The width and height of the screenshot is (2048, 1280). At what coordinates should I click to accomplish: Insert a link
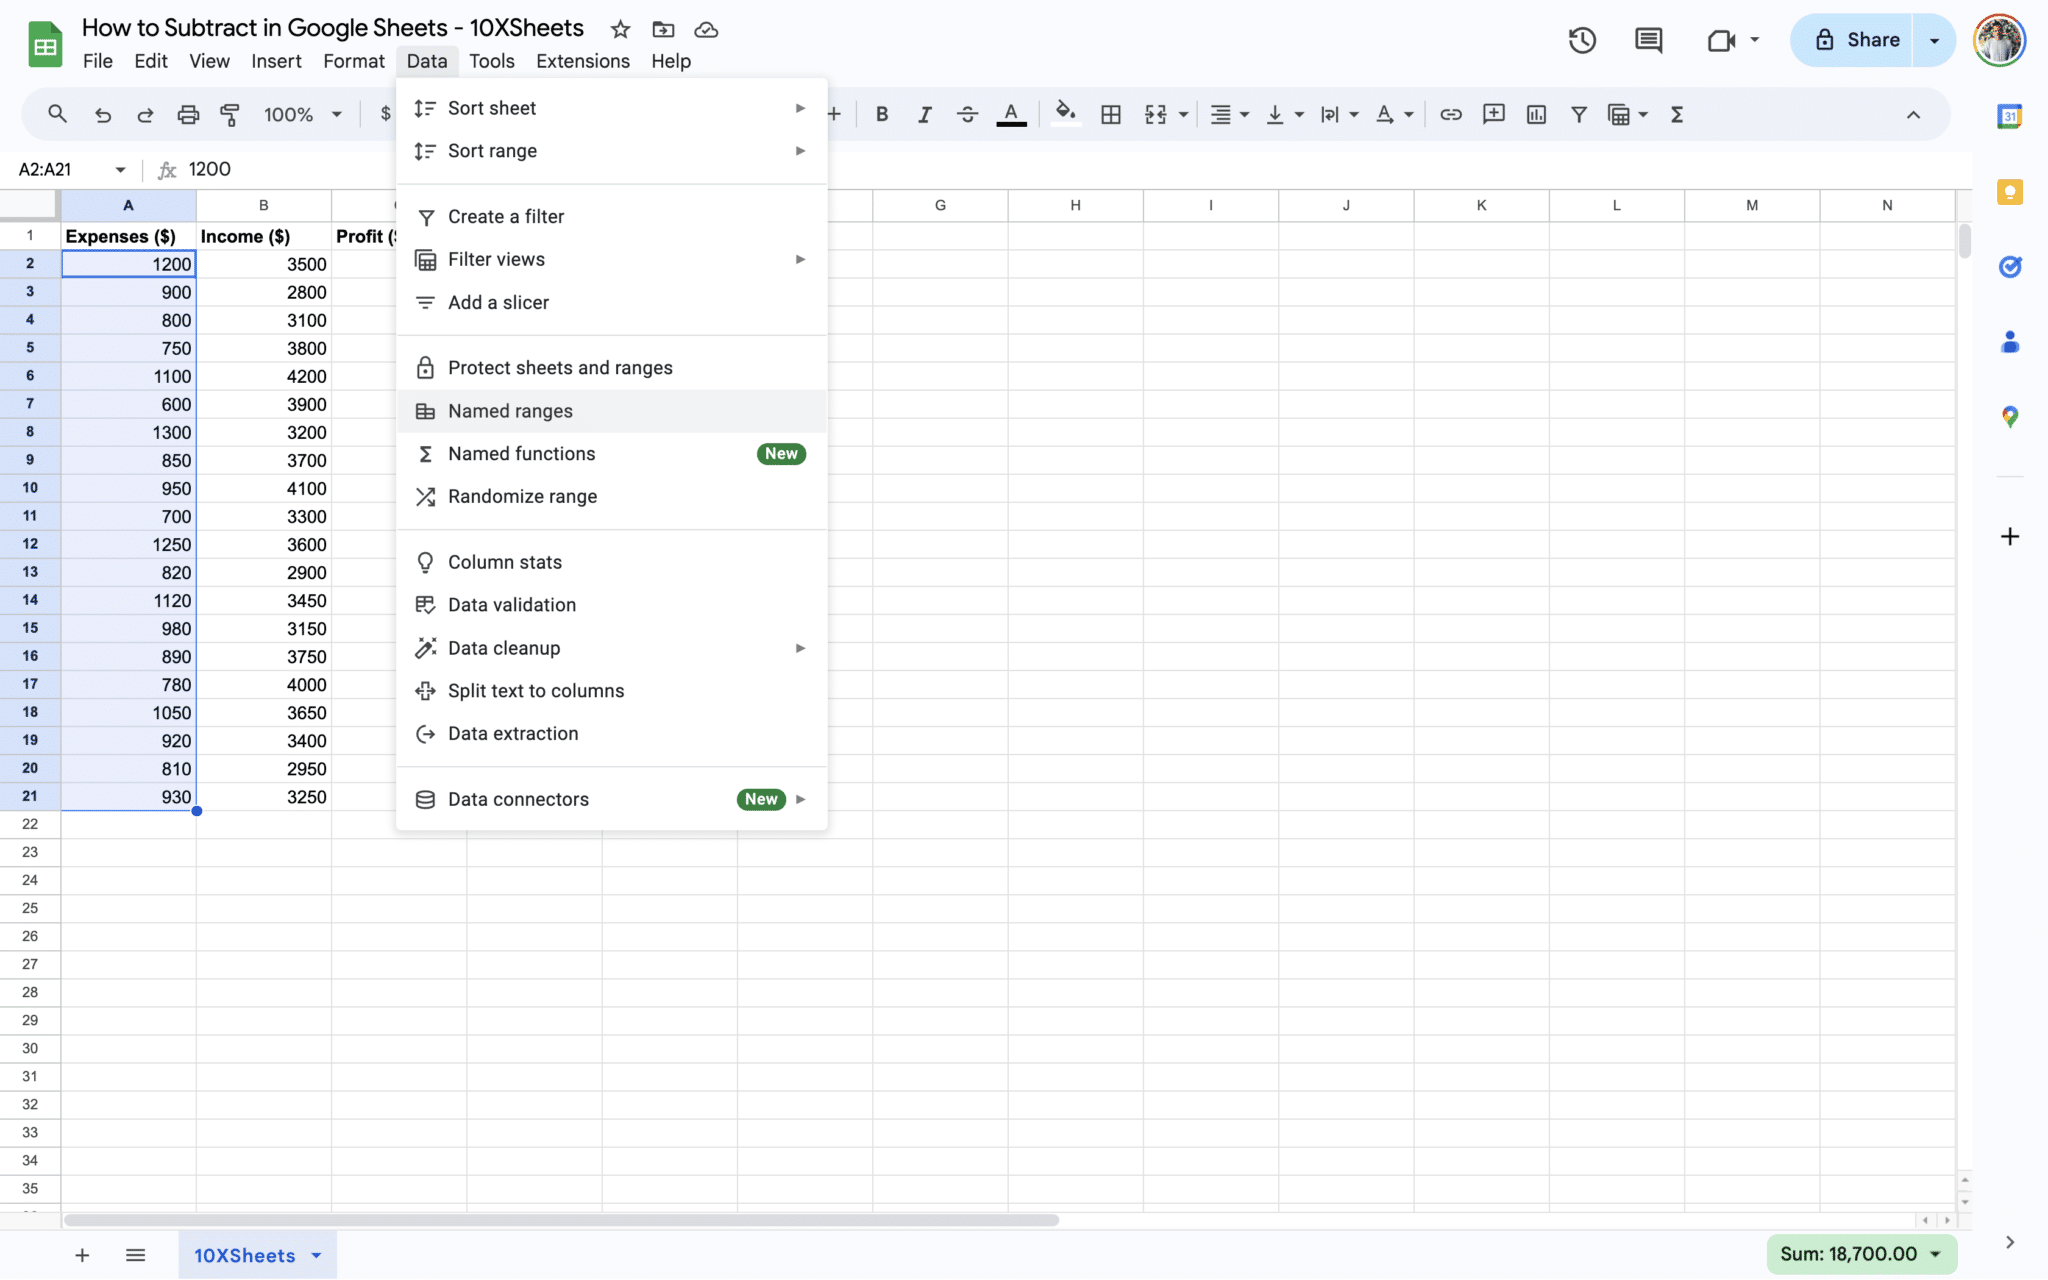tap(1450, 114)
